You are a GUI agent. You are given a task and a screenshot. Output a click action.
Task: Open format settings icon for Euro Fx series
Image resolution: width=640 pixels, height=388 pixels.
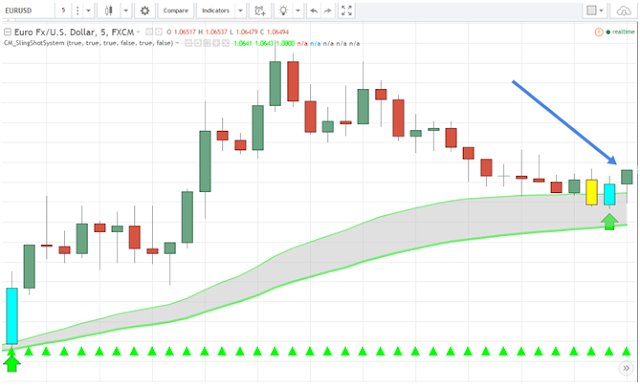(159, 32)
